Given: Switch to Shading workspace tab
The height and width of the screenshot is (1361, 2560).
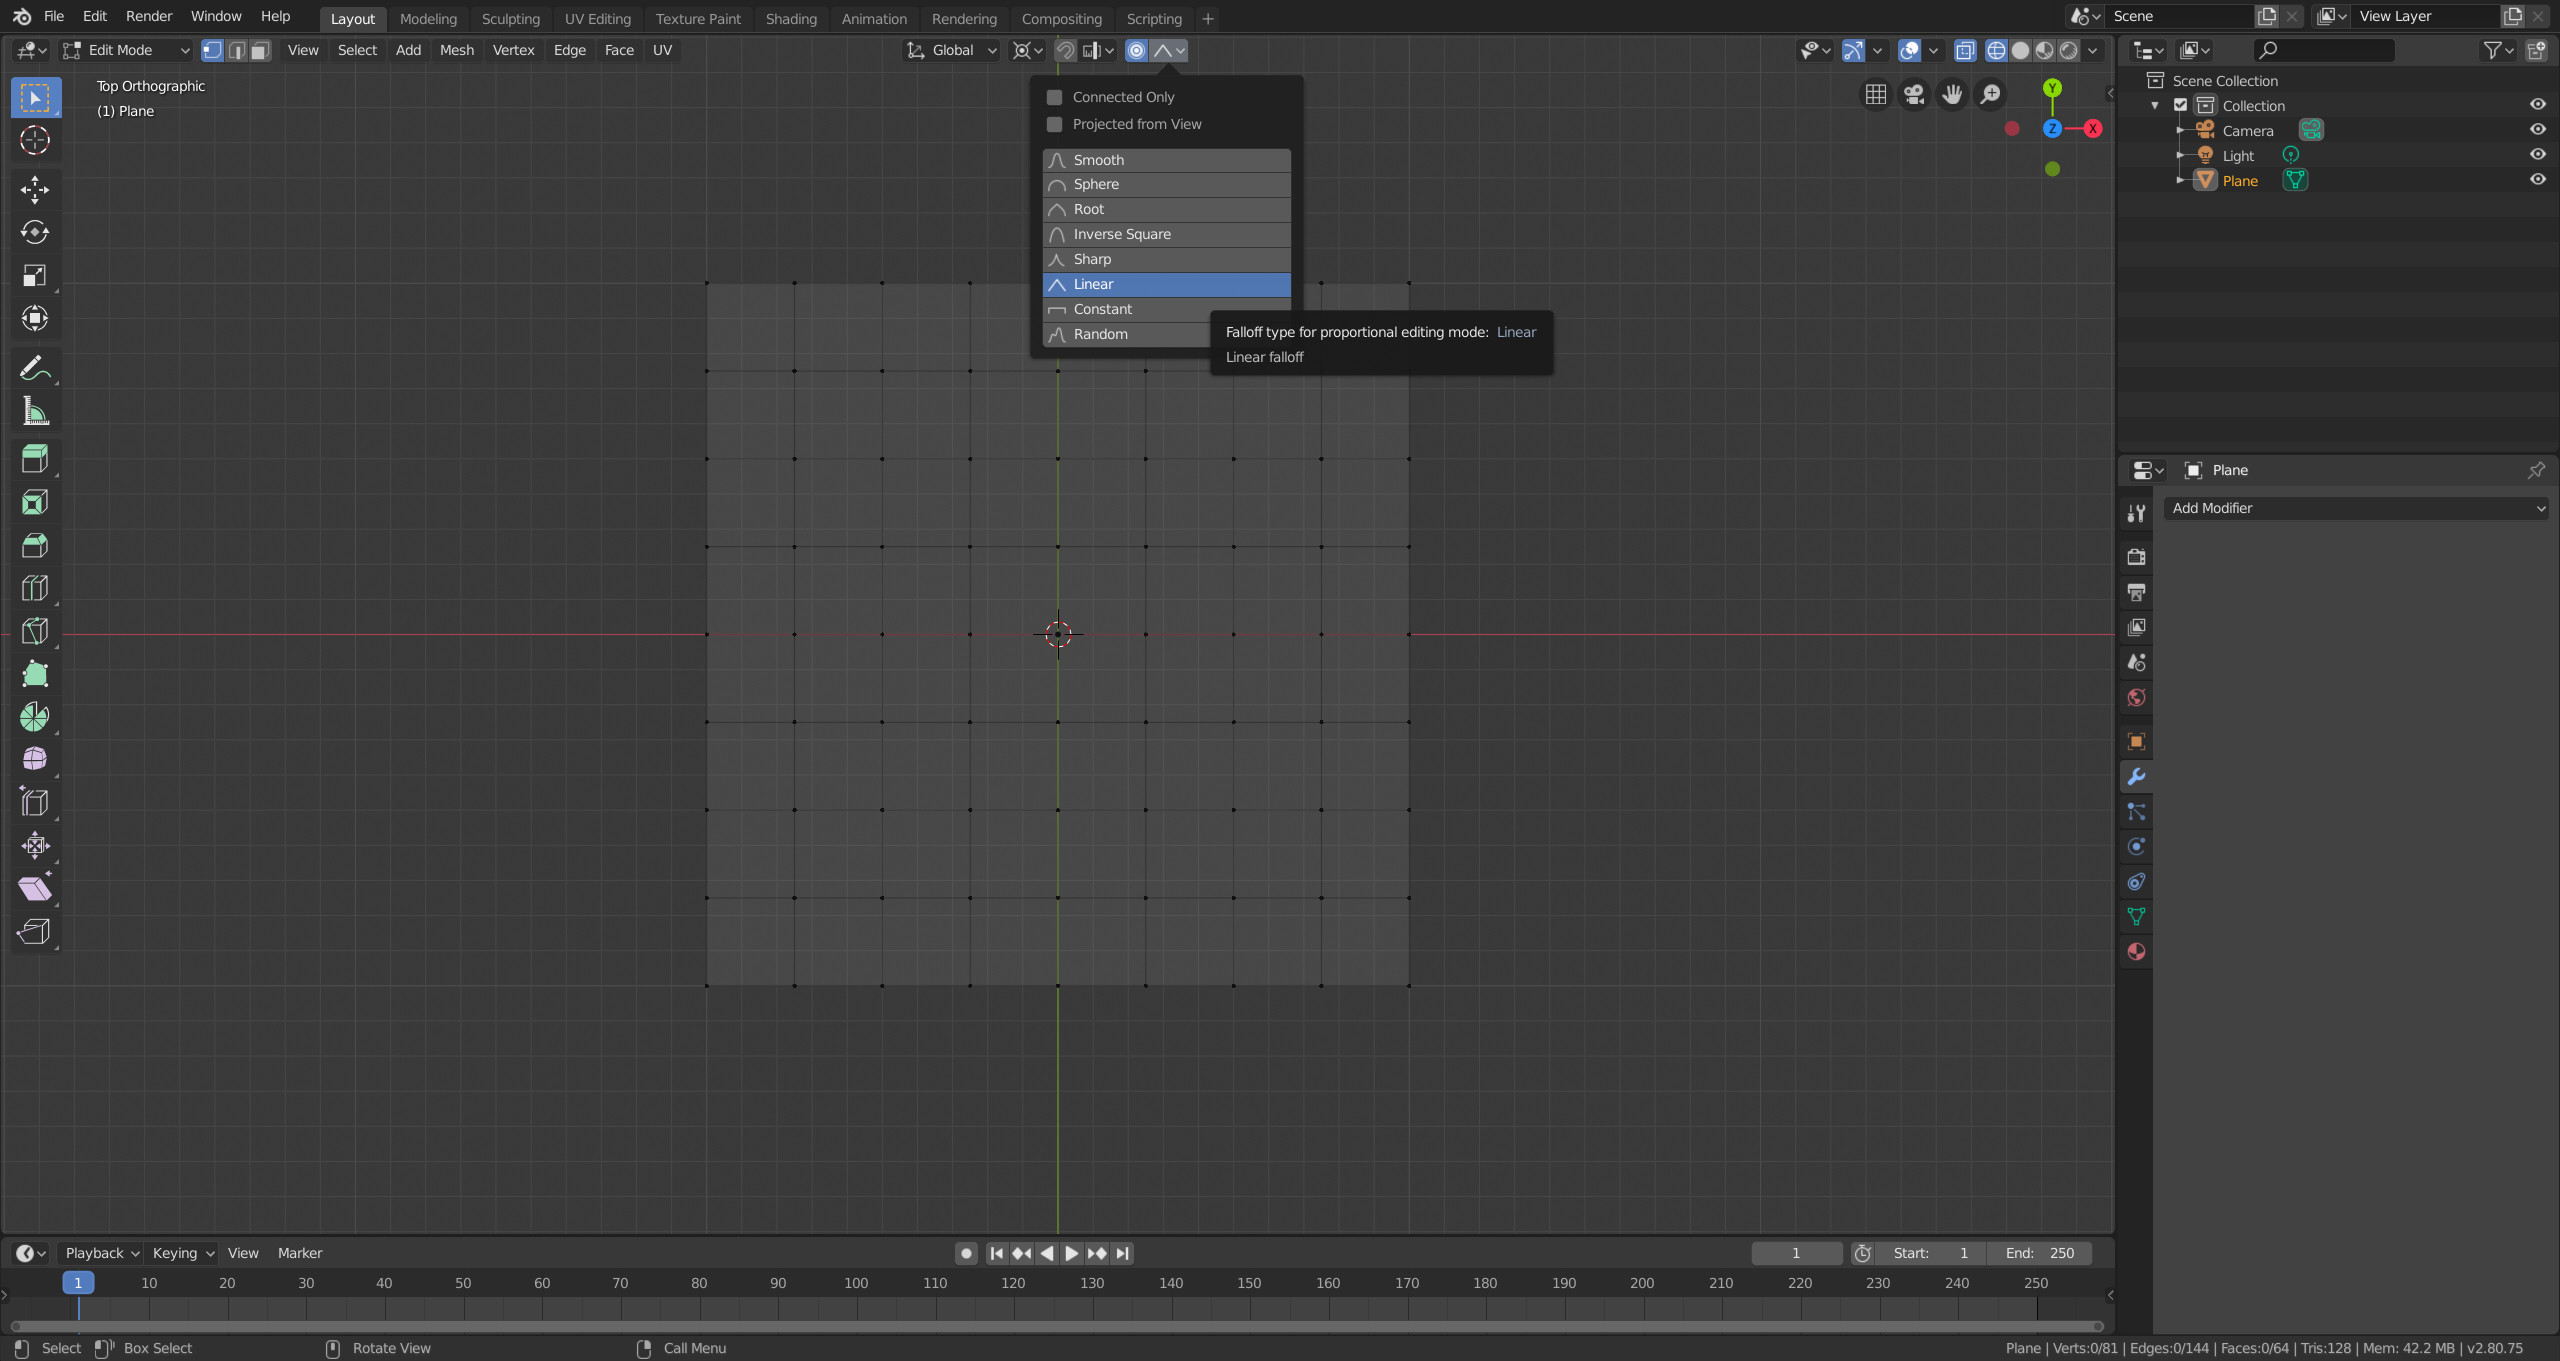Looking at the screenshot, I should (x=789, y=19).
